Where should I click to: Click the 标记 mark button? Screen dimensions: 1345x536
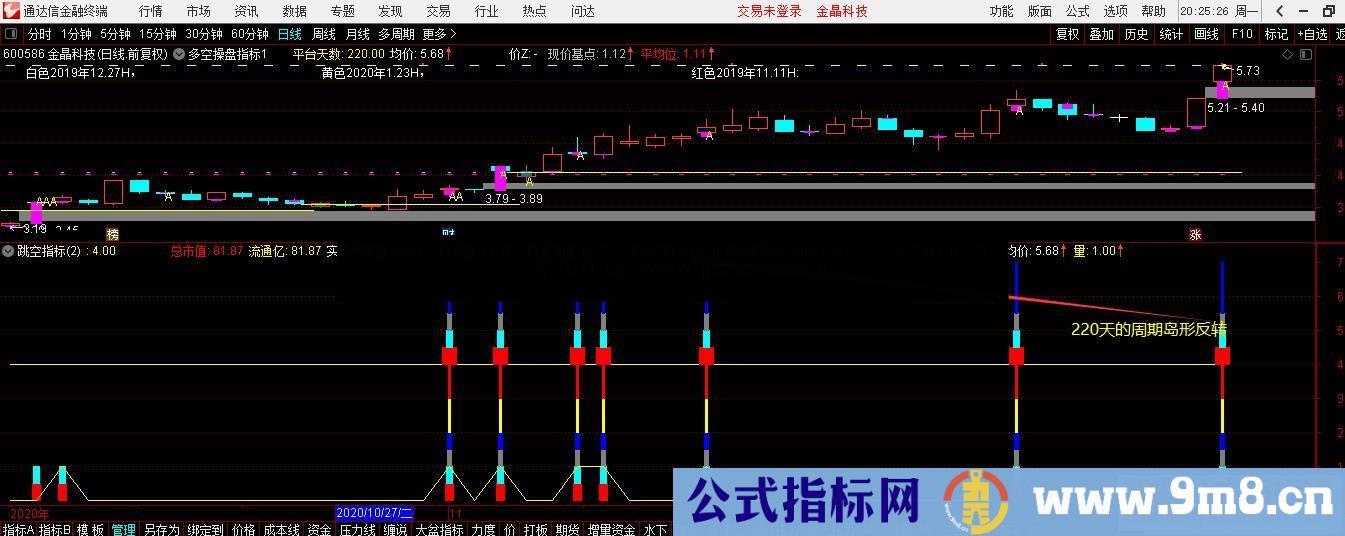[x=1276, y=34]
